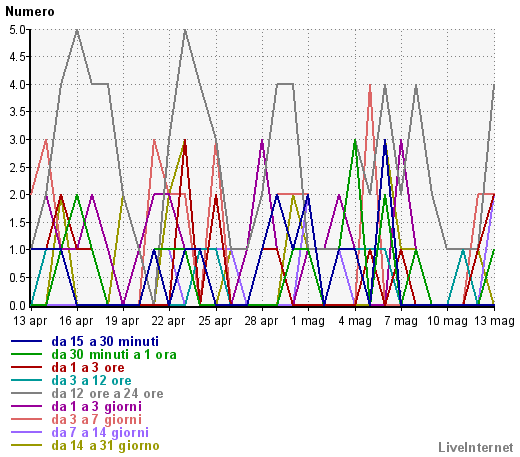Click the 'da 14 a 31 giorno' legend label

(105, 445)
